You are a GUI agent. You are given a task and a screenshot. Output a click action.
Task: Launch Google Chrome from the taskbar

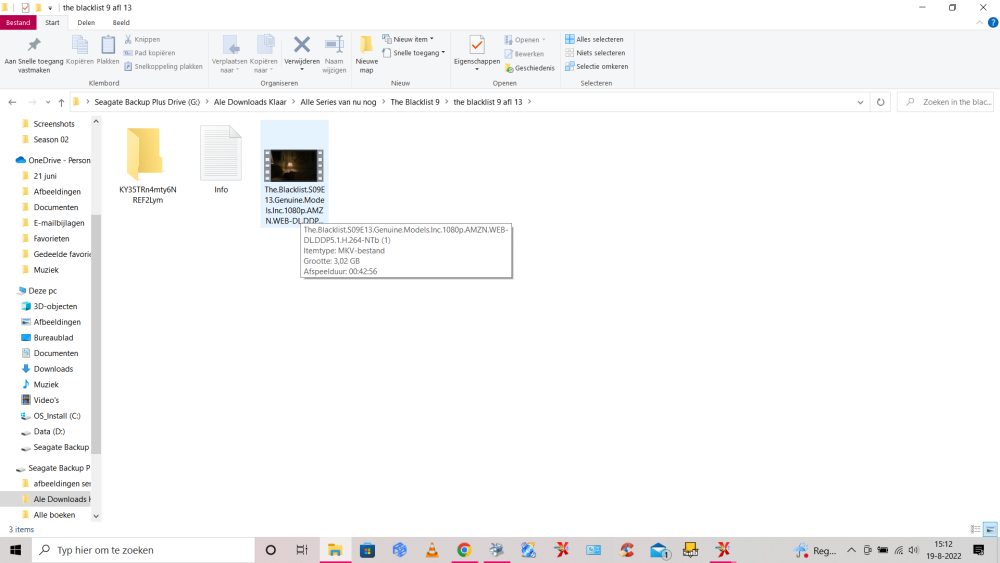[463, 550]
